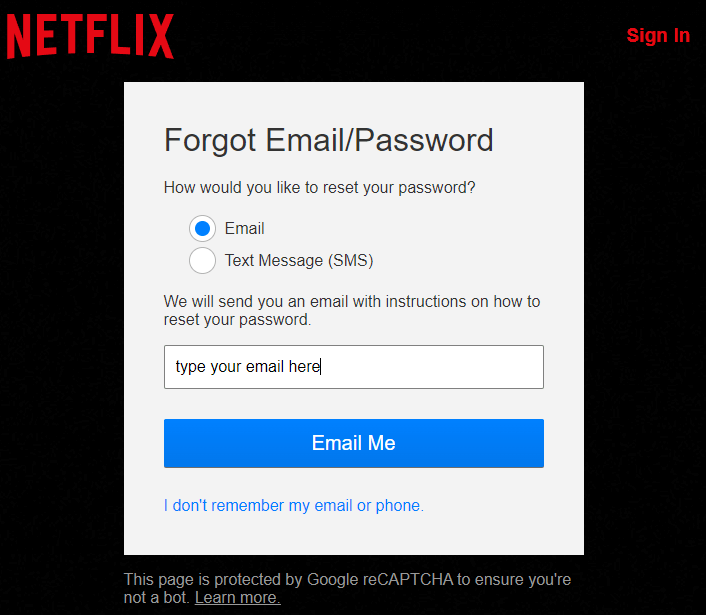Click 'How would you like to reset' question text
Viewport: 706px width, 615px height.
tap(320, 188)
